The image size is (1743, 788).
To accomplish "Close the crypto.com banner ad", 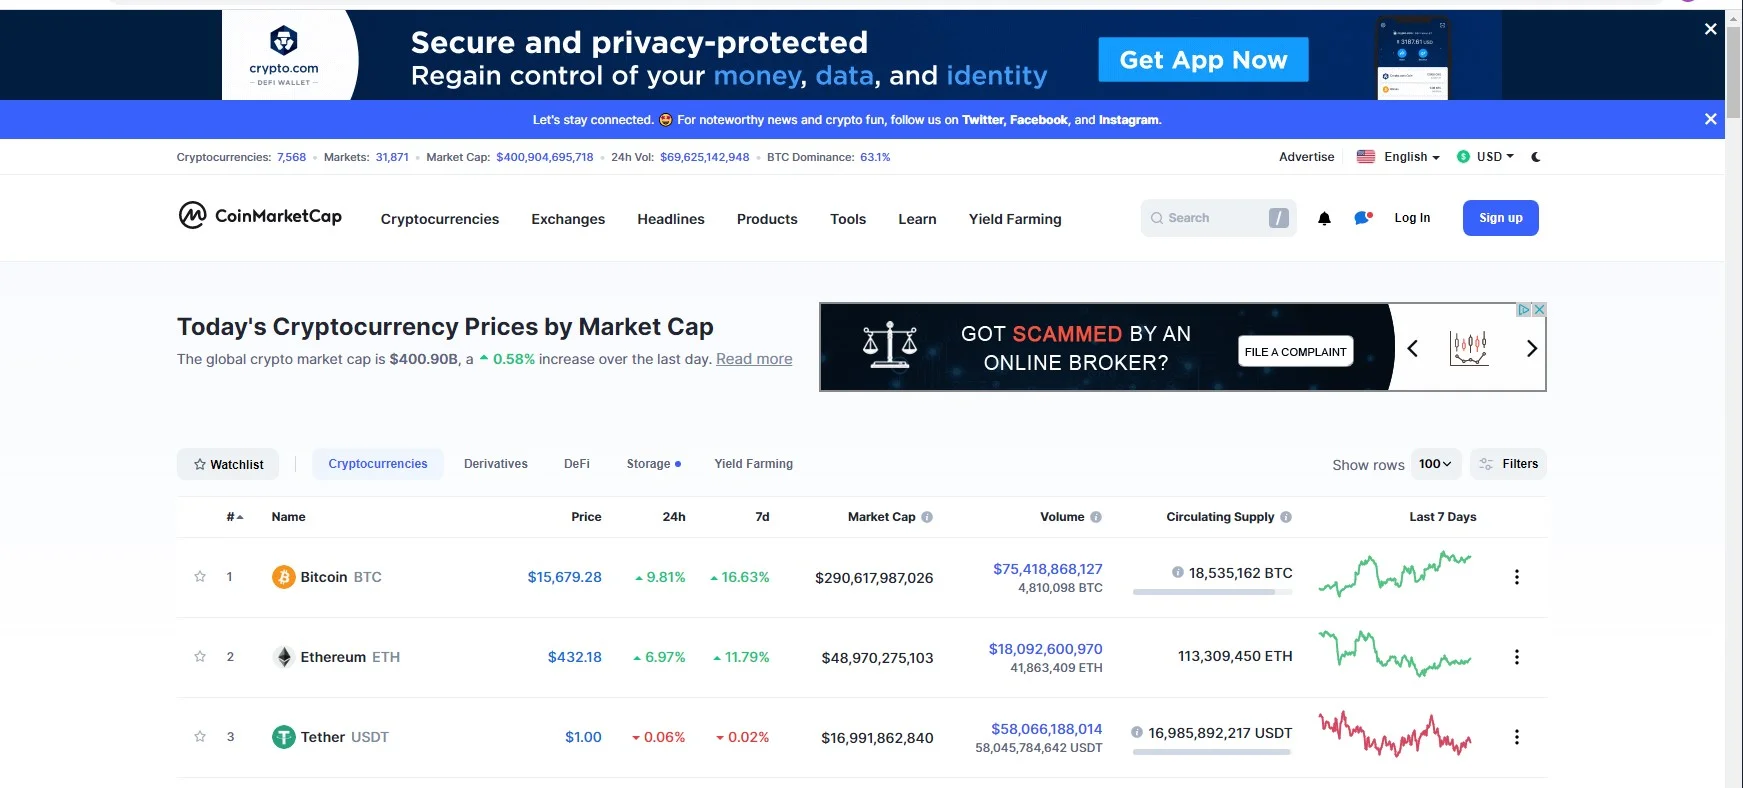I will pyautogui.click(x=1711, y=29).
